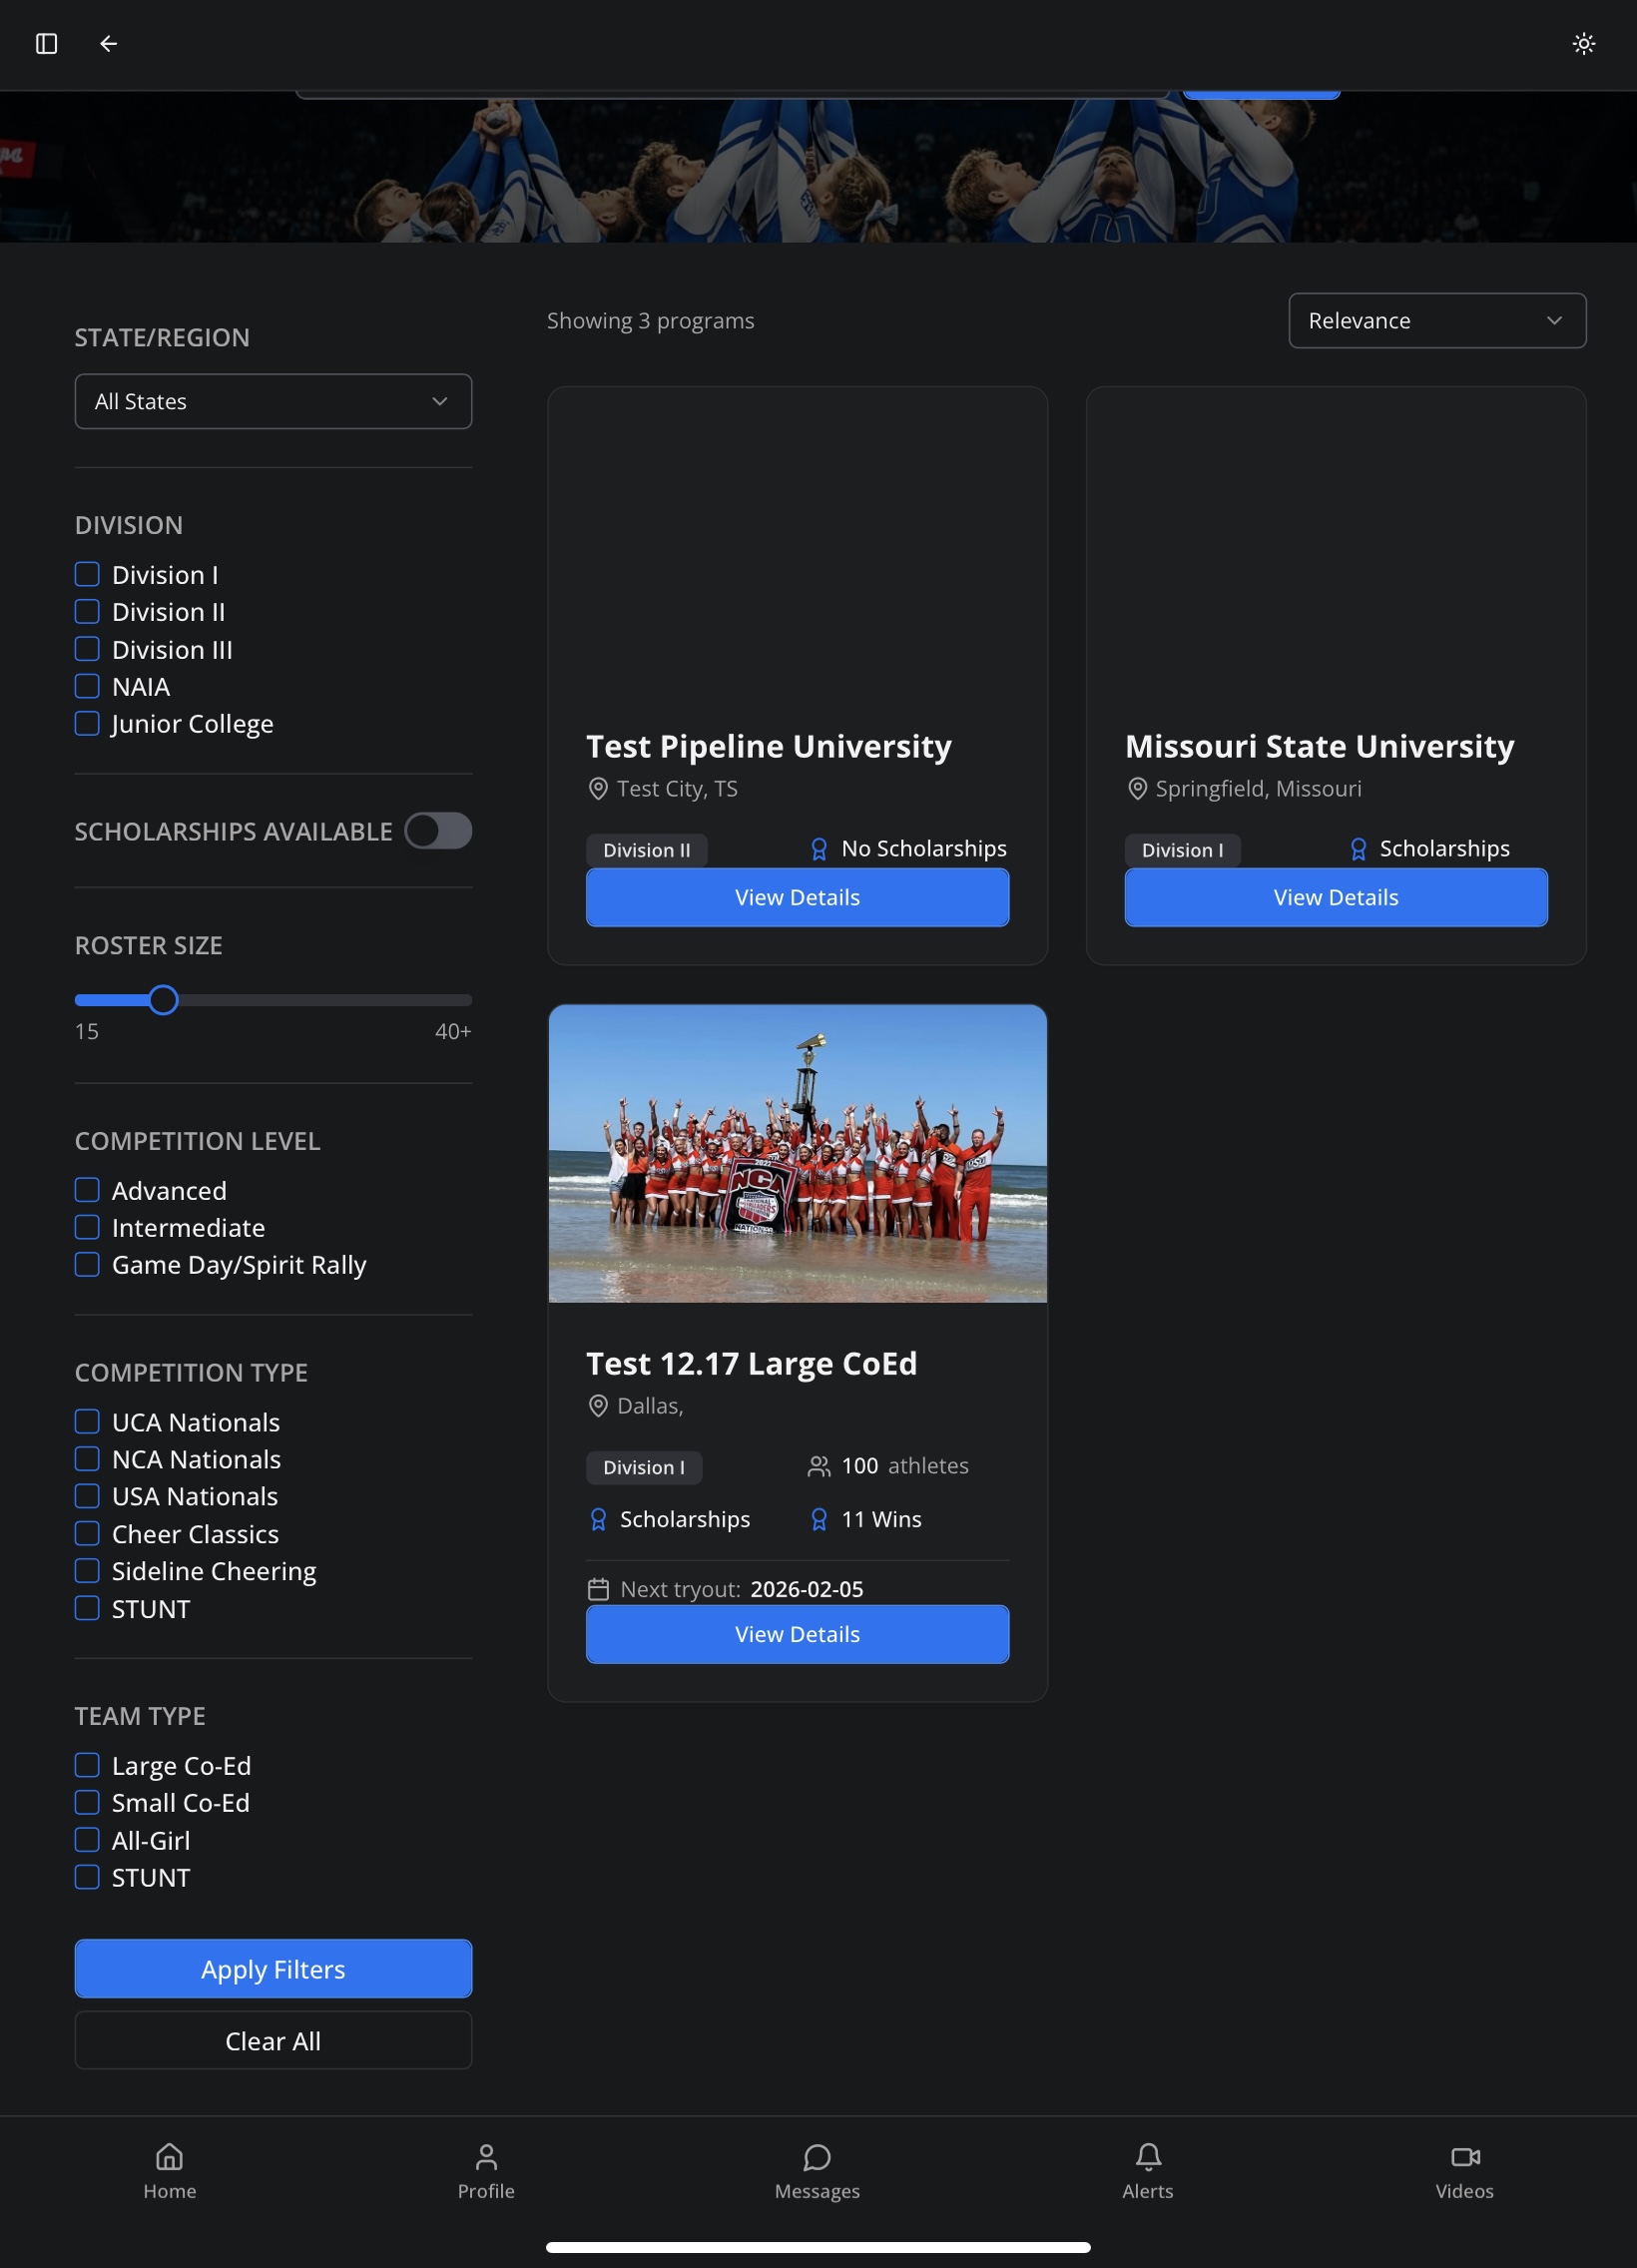
Task: Click the Division I badge on Missouri State card
Action: coord(1182,850)
